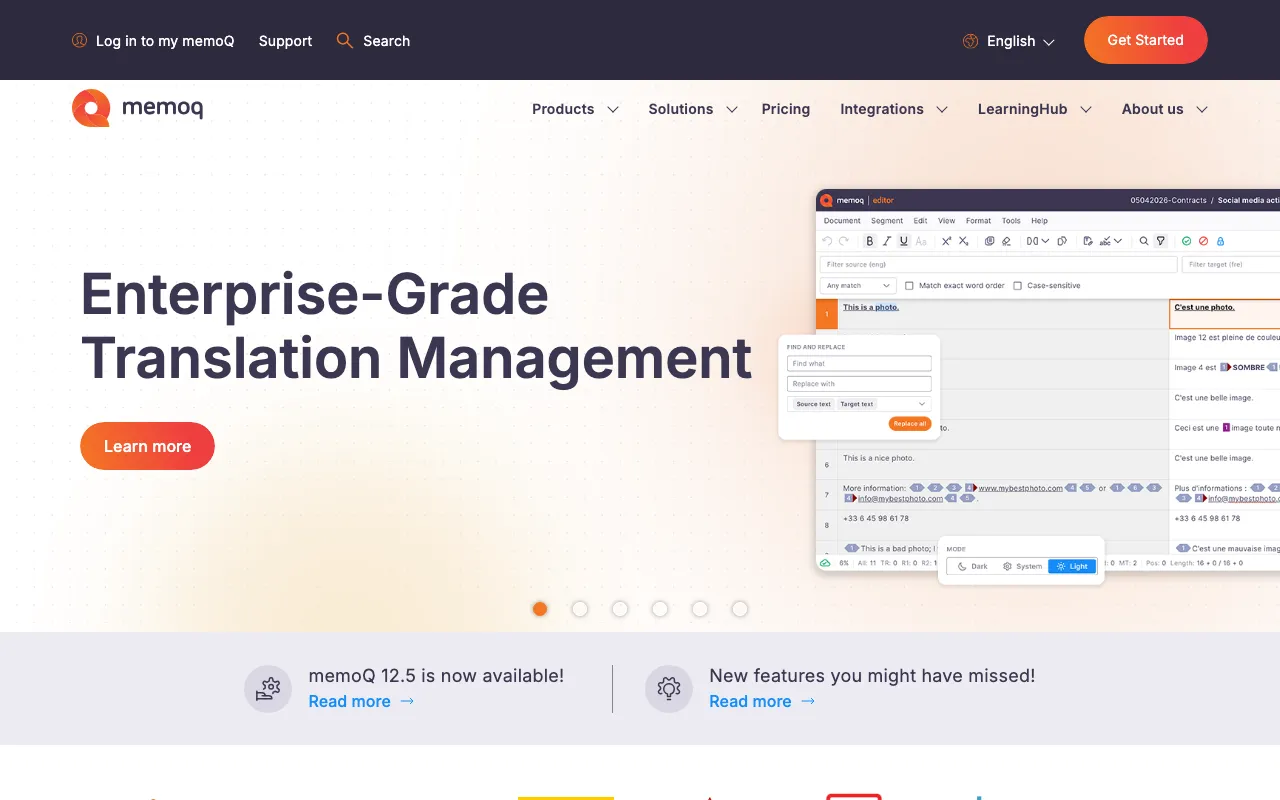Viewport: 1280px width, 800px height.
Task: Click the green cloud icon in the editor status bar
Action: tap(825, 563)
